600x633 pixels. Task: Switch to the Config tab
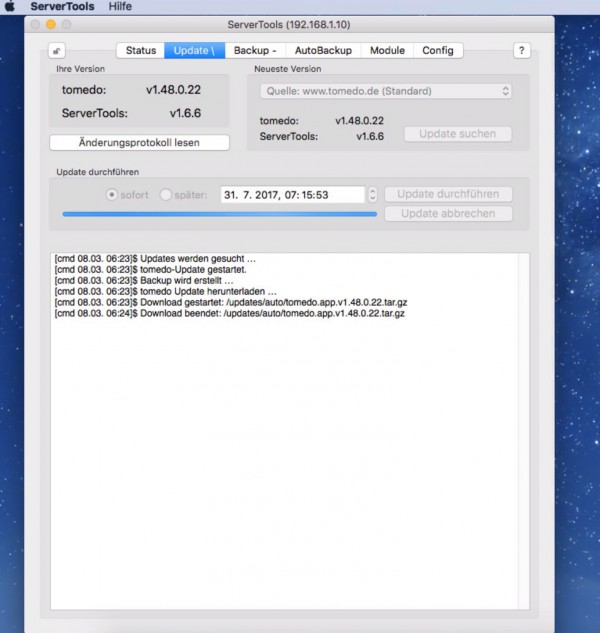pos(438,50)
